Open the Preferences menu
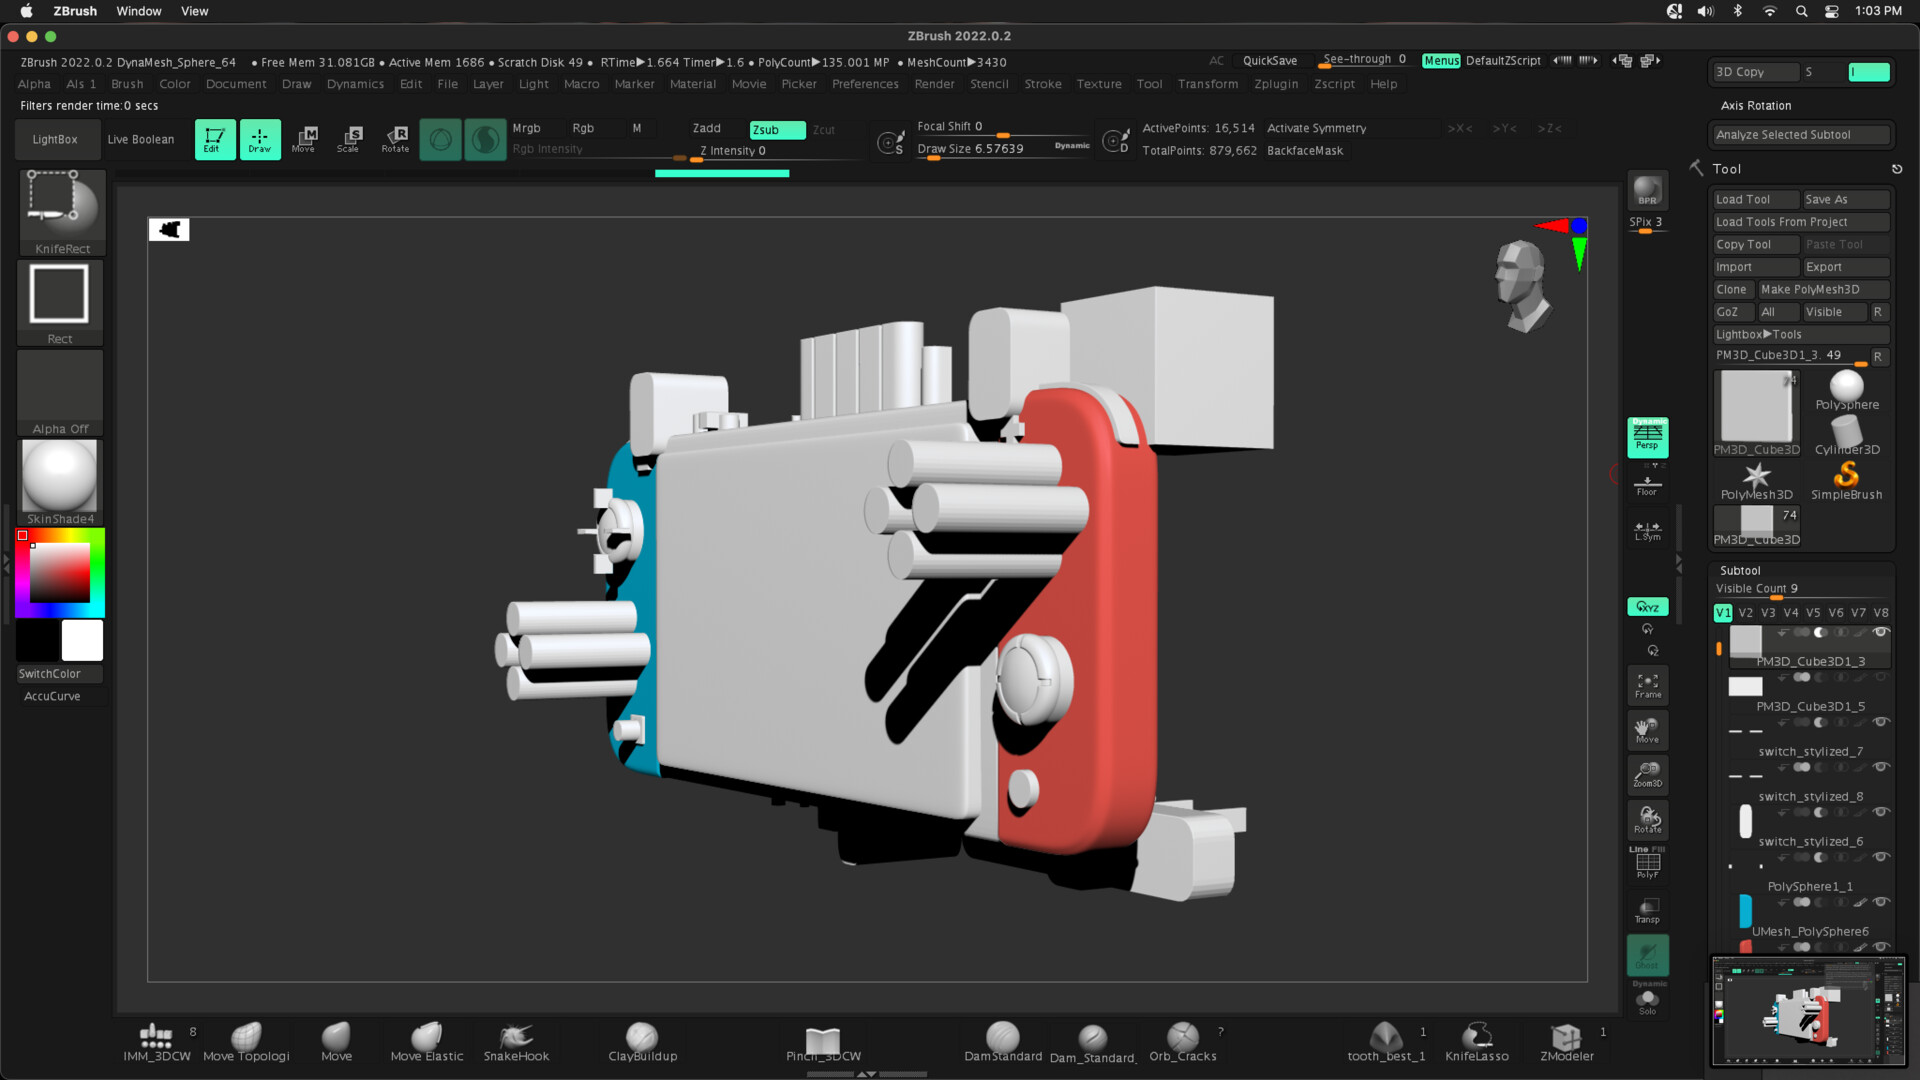The width and height of the screenshot is (1920, 1080). tap(864, 84)
